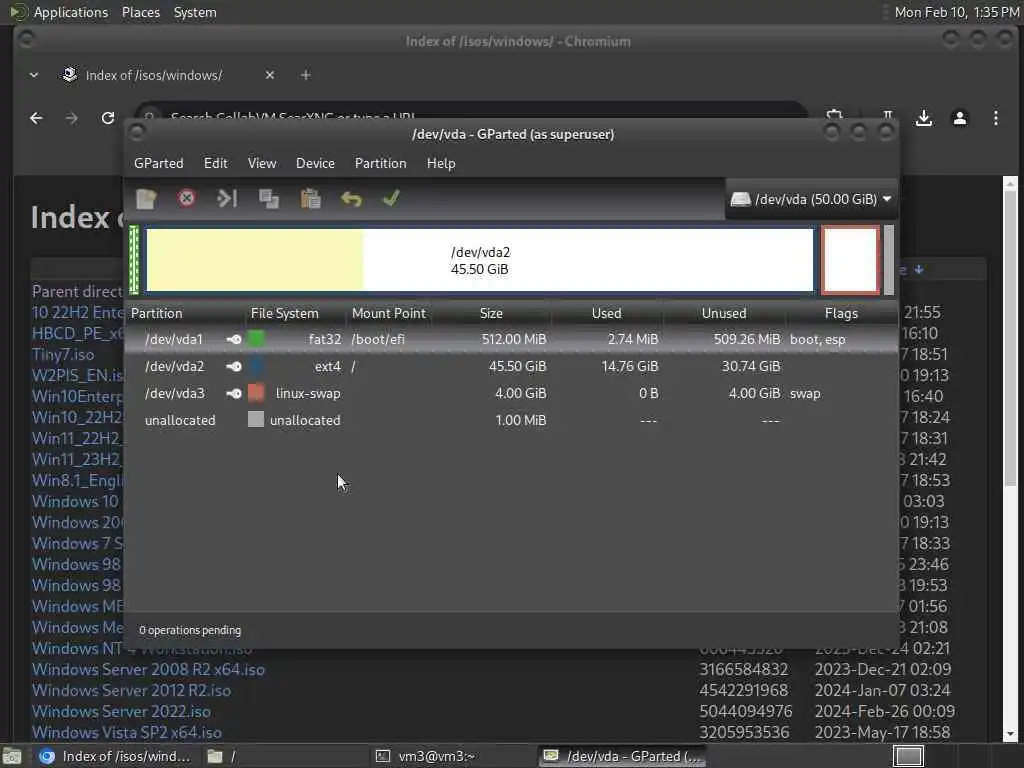Open a new tab in Chromium
This screenshot has height=768, width=1024.
(x=305, y=75)
